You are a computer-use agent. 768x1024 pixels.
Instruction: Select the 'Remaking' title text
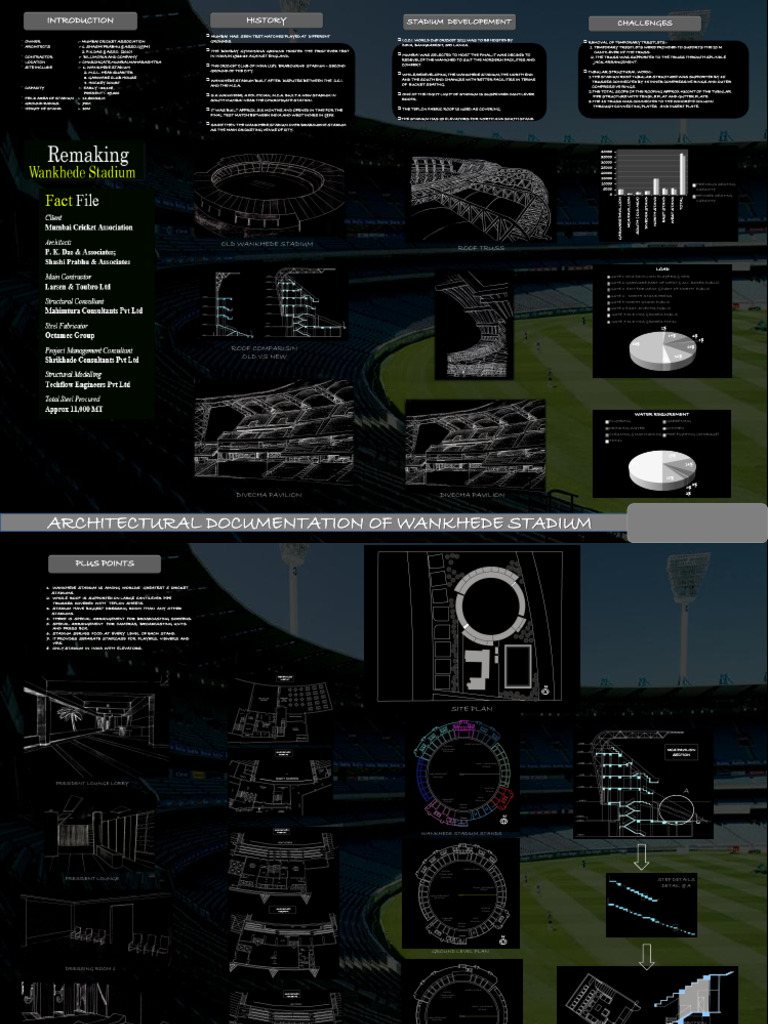(x=88, y=155)
